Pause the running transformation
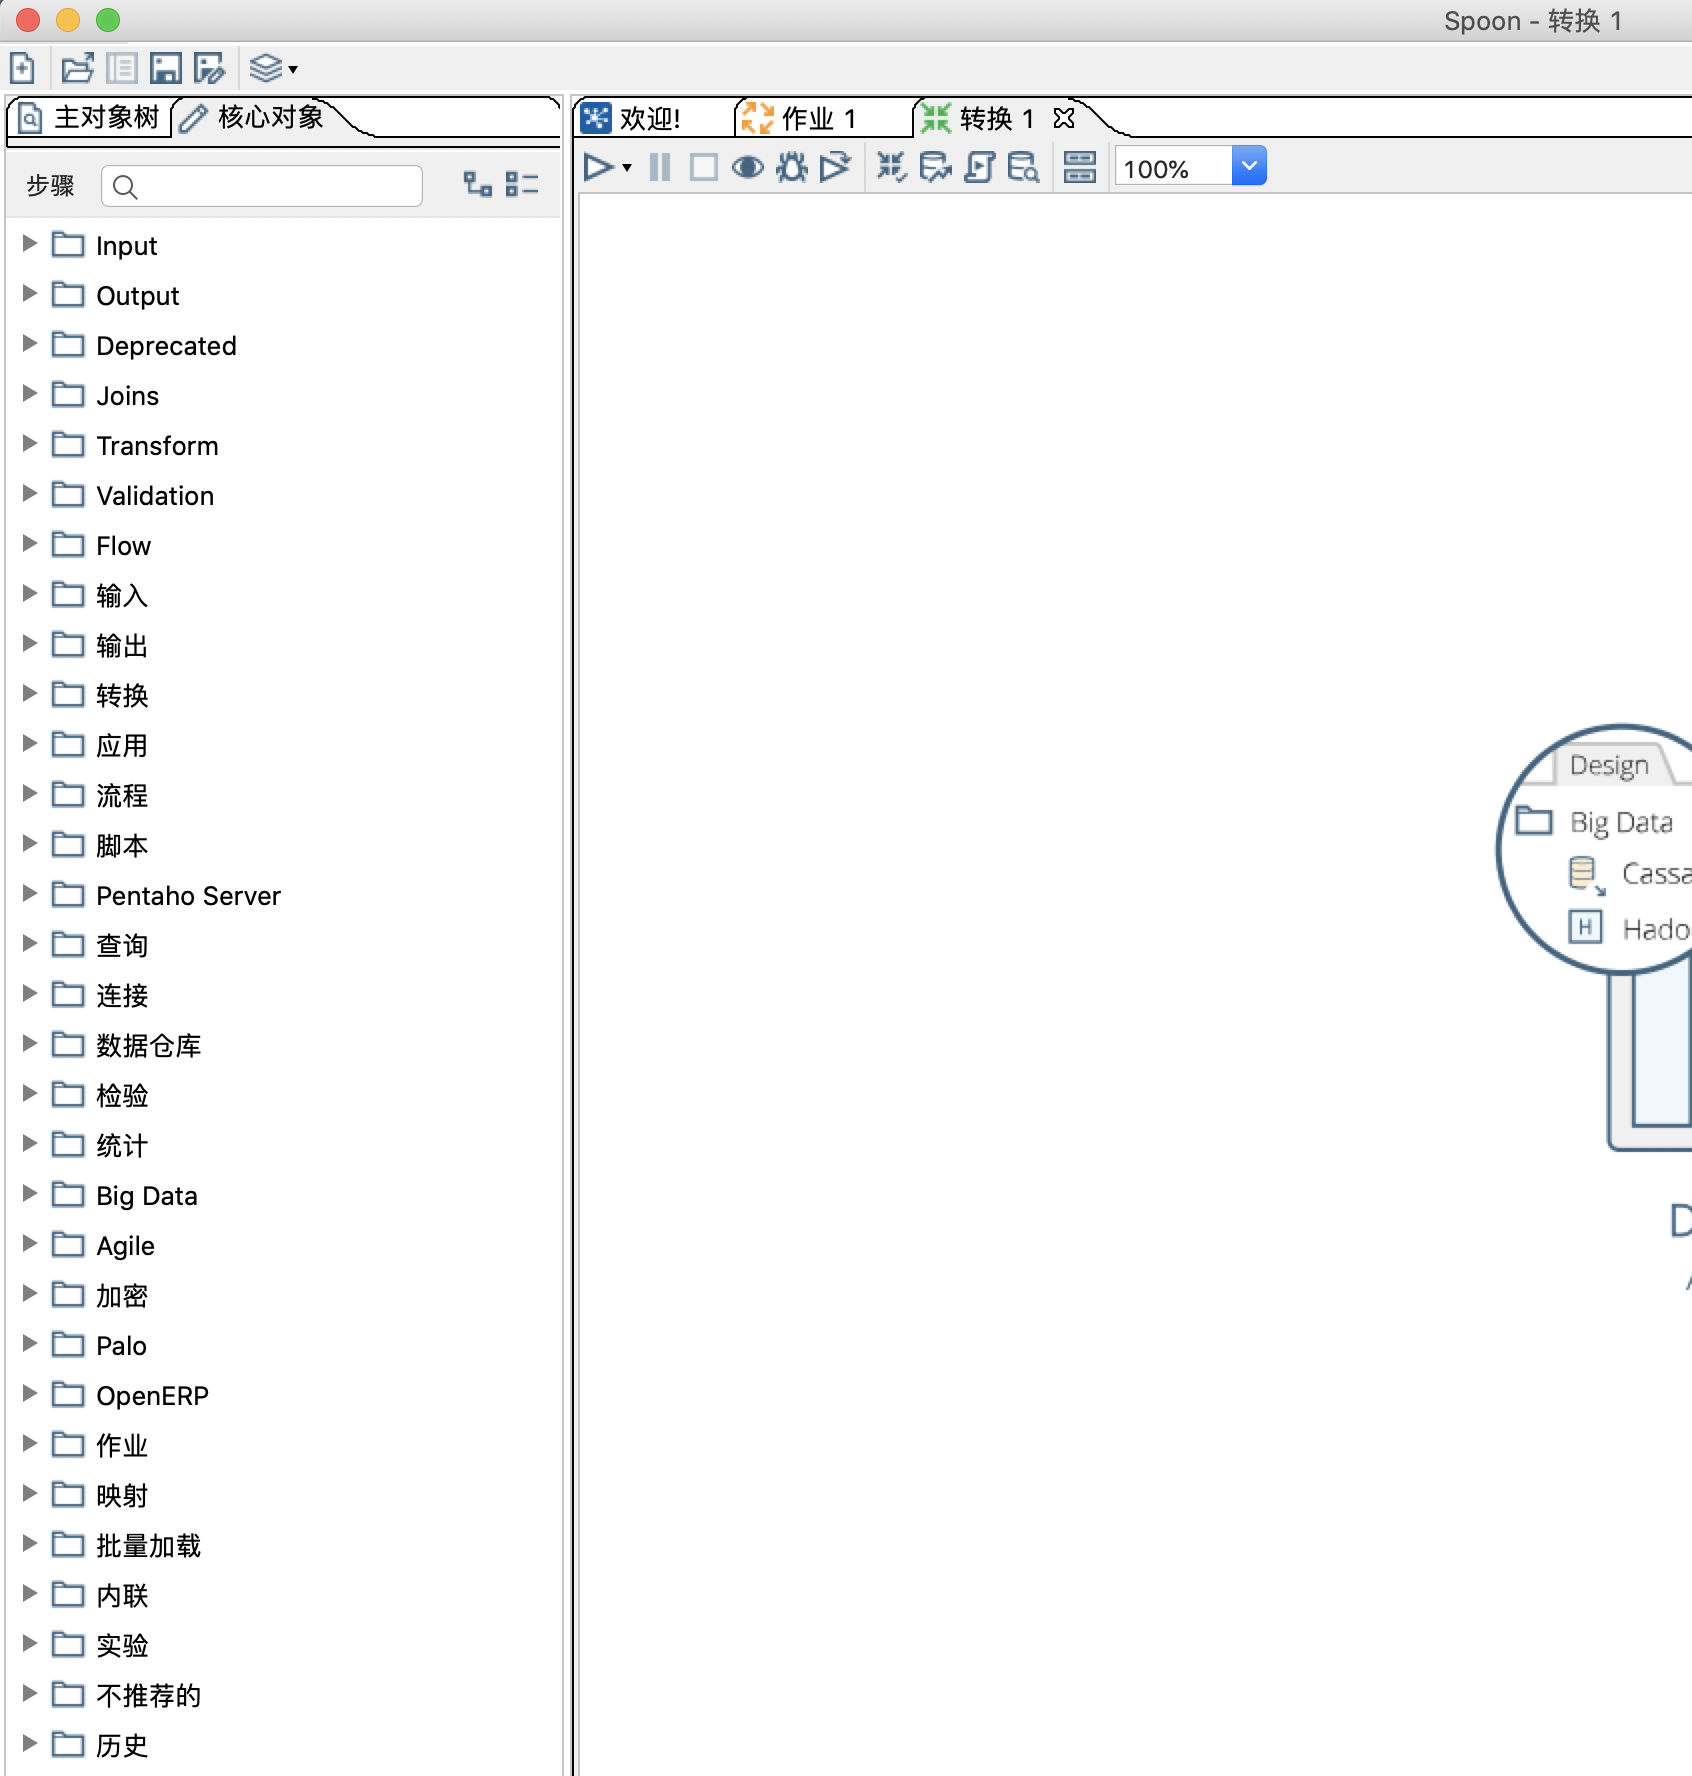Screen dimensions: 1692x1776 [660, 167]
